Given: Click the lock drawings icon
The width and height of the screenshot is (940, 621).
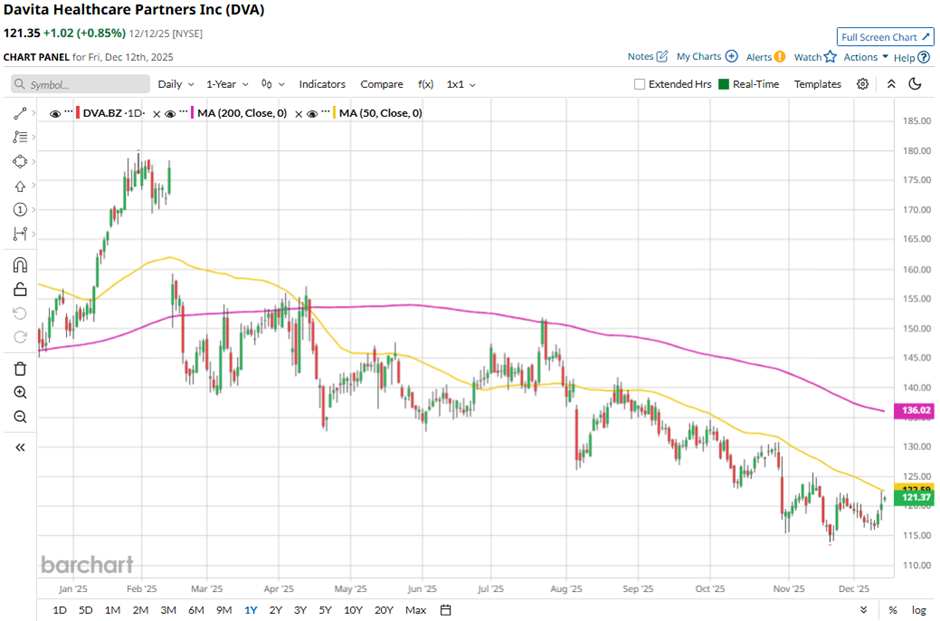Looking at the screenshot, I should click(19, 290).
